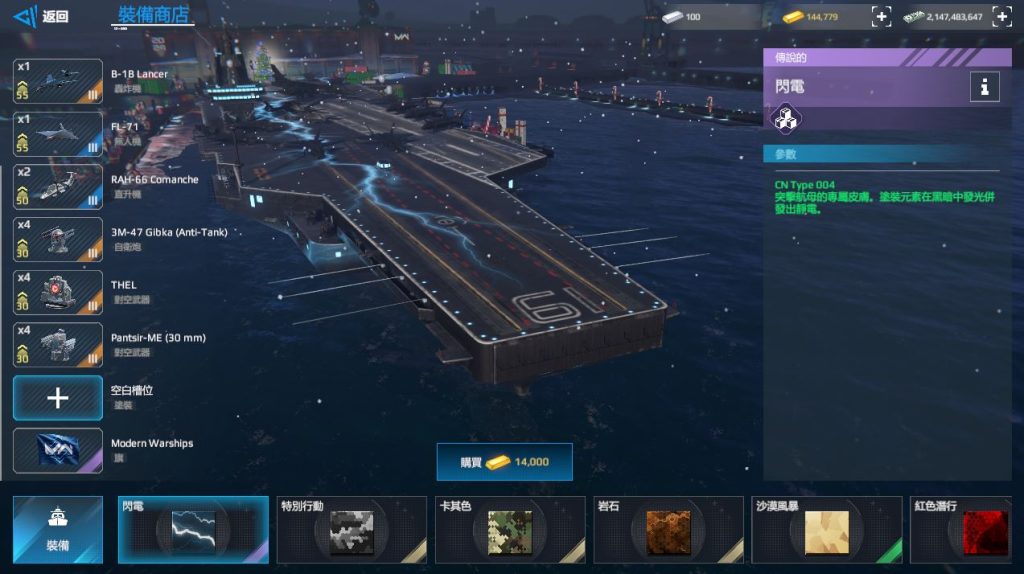Select the 3M-47 Gibka turret slot
Viewport: 1024px width, 574px height.
pyautogui.click(x=58, y=240)
